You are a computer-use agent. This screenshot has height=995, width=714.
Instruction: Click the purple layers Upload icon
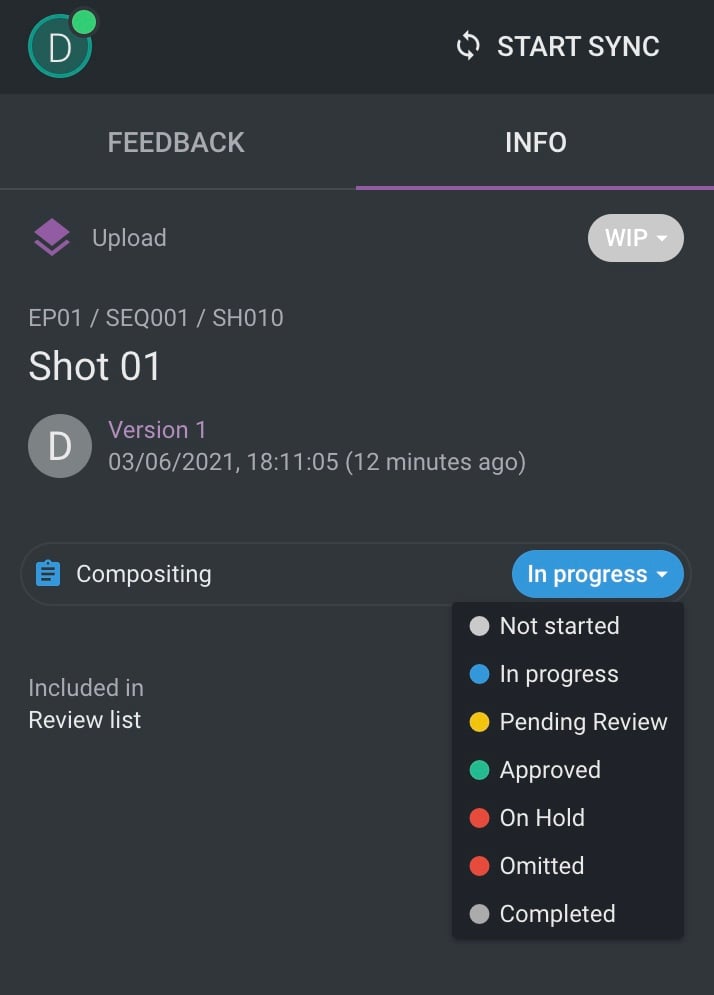tap(51, 237)
